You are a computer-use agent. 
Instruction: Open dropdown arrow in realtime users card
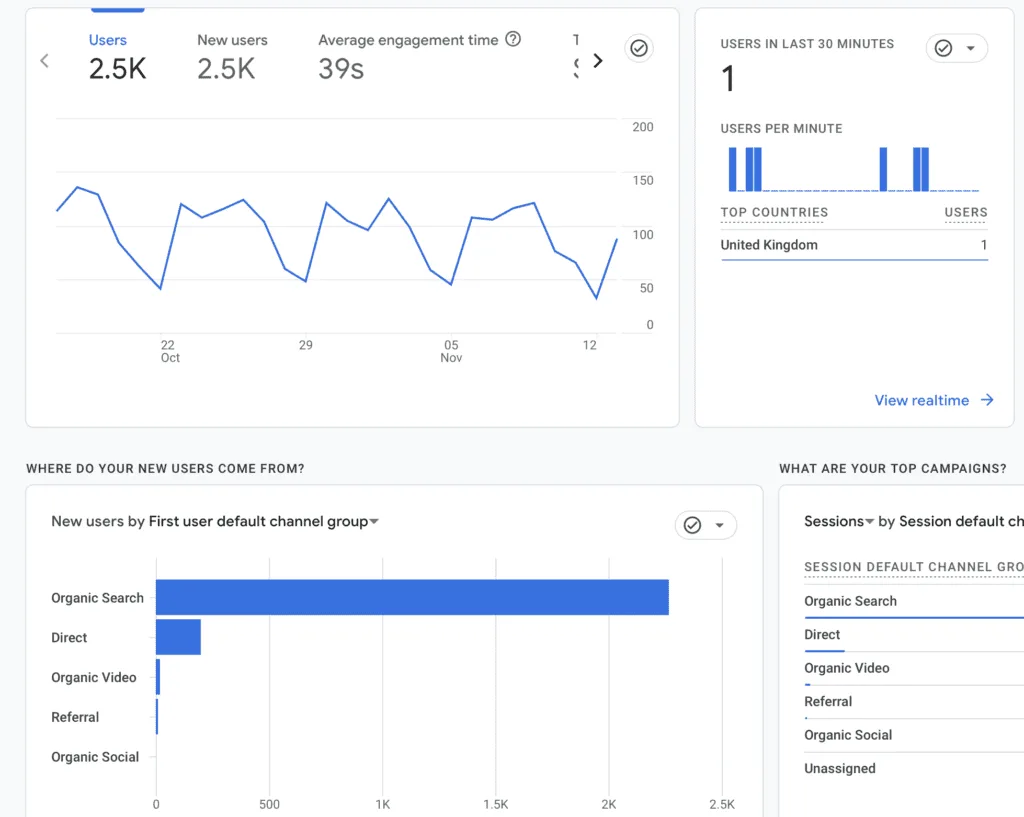(x=970, y=48)
